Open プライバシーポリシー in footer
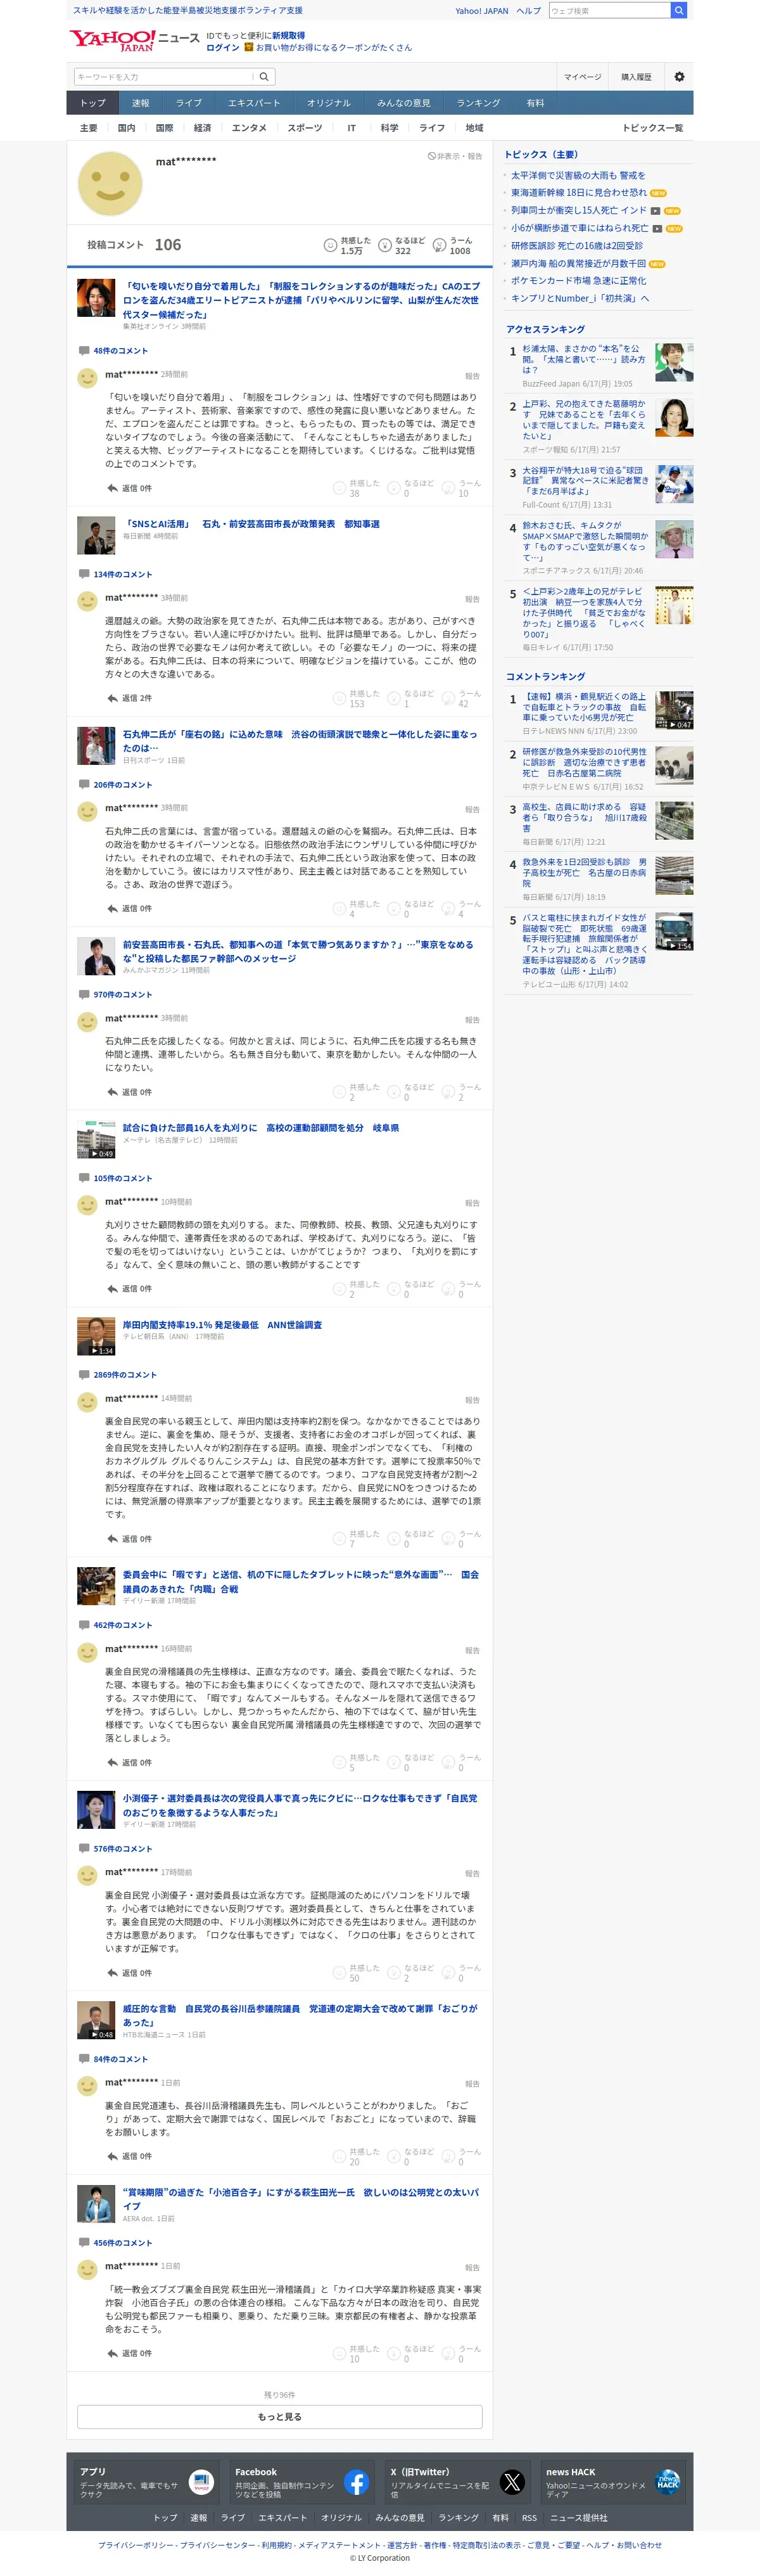This screenshot has width=760, height=2576. click(x=135, y=2545)
